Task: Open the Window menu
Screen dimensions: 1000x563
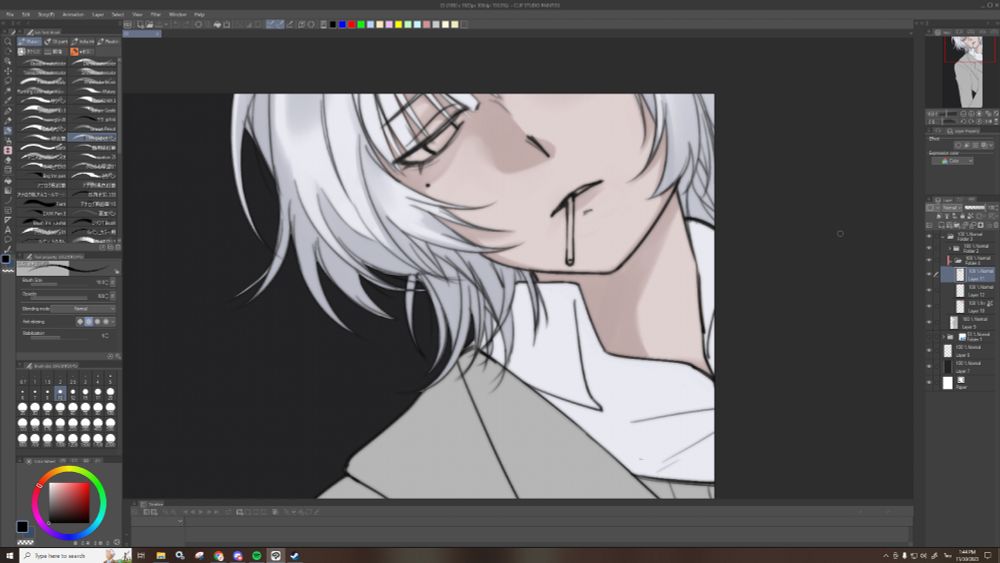Action: 177,14
